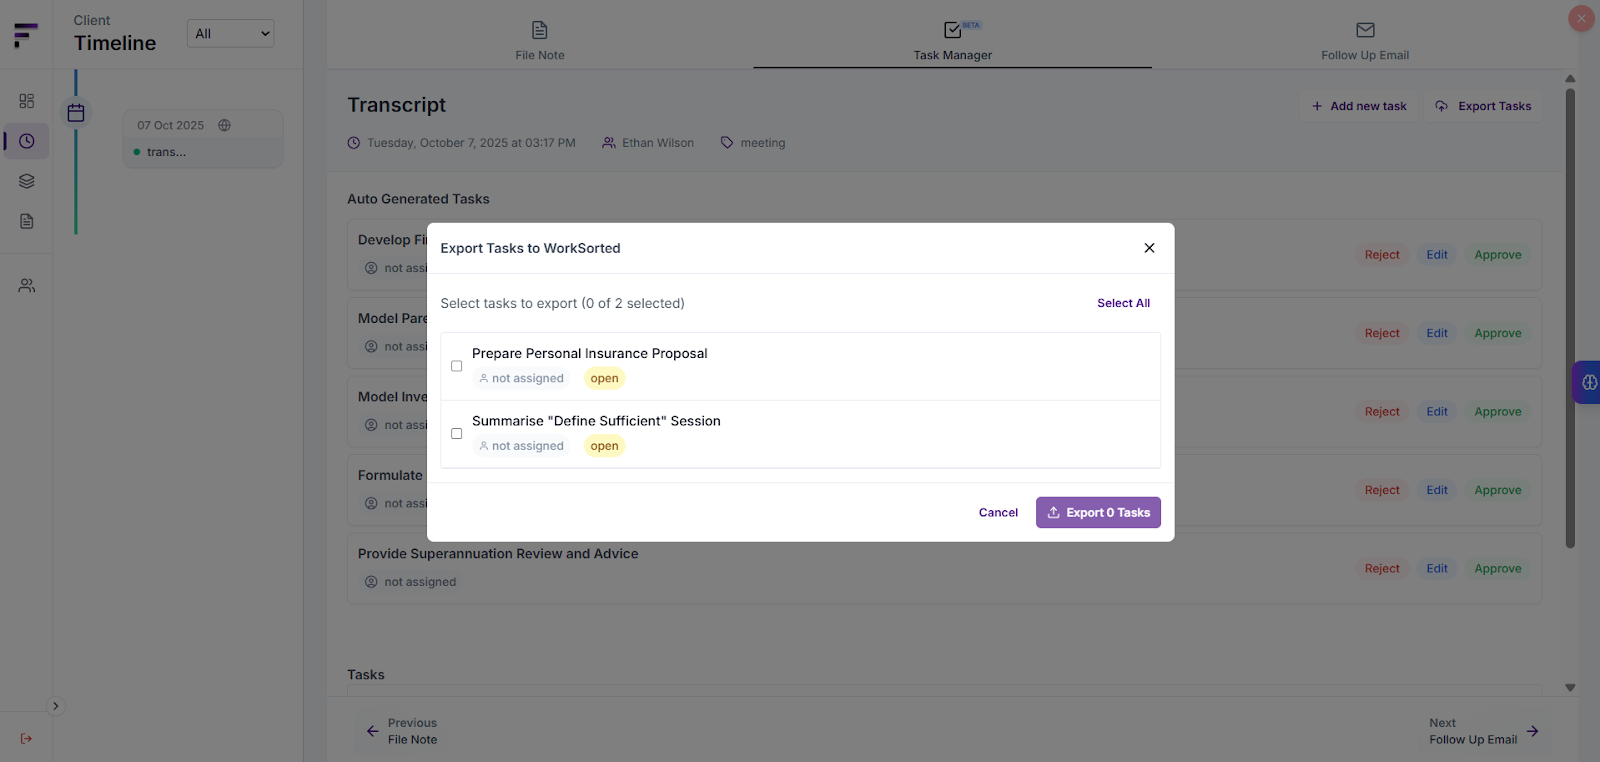This screenshot has height=762, width=1600.
Task: Open the panel icon on right screen edge
Action: [1589, 381]
